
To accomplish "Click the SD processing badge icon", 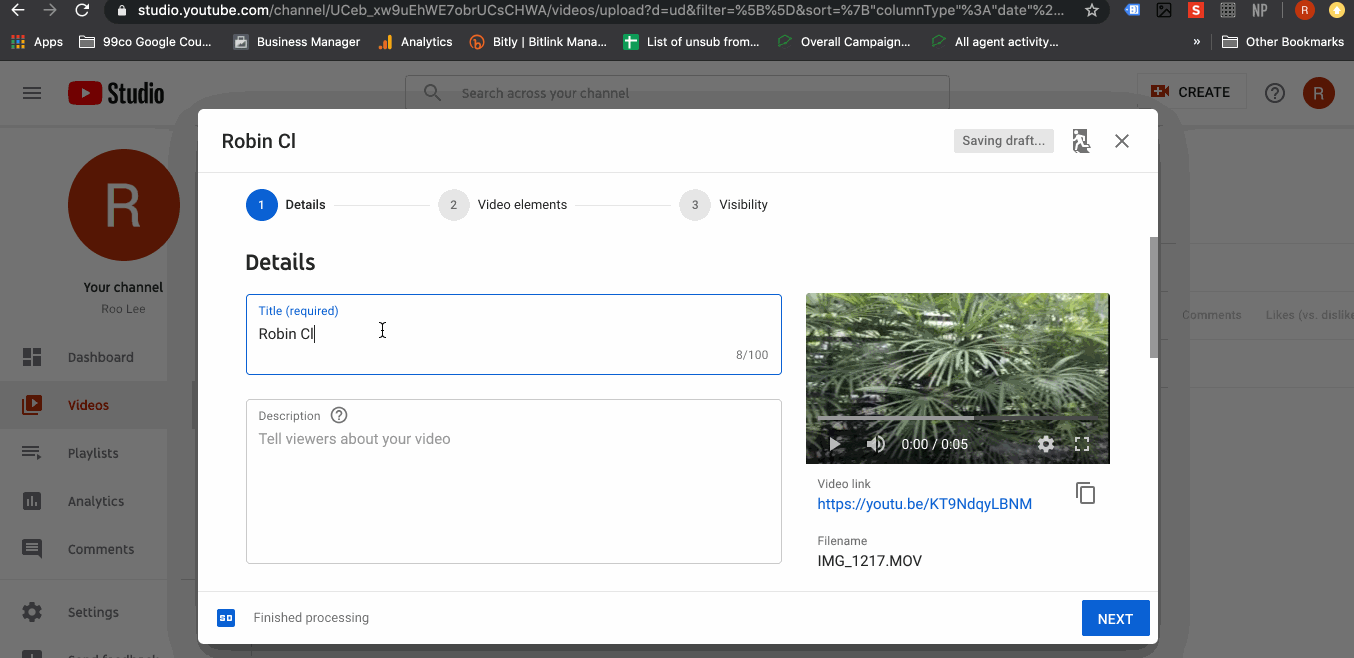I will pos(226,618).
